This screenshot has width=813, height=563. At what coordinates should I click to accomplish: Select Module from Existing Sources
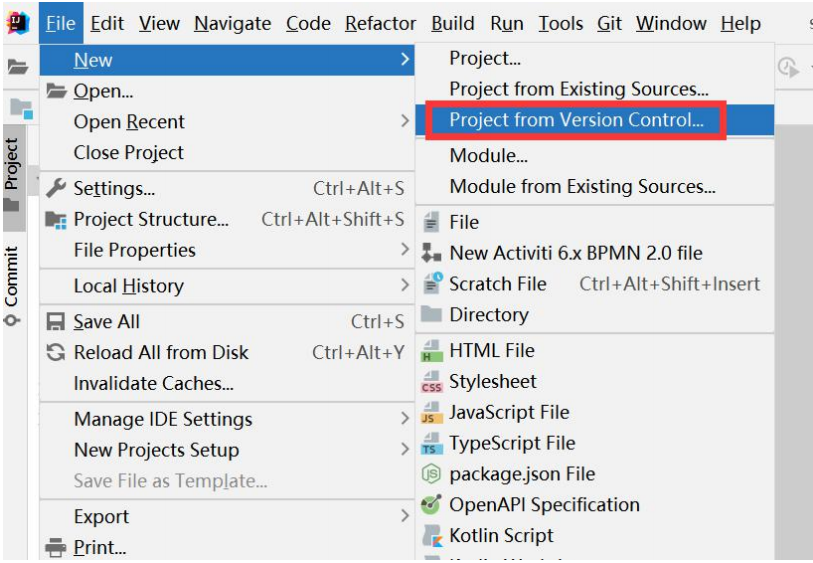pos(595,187)
